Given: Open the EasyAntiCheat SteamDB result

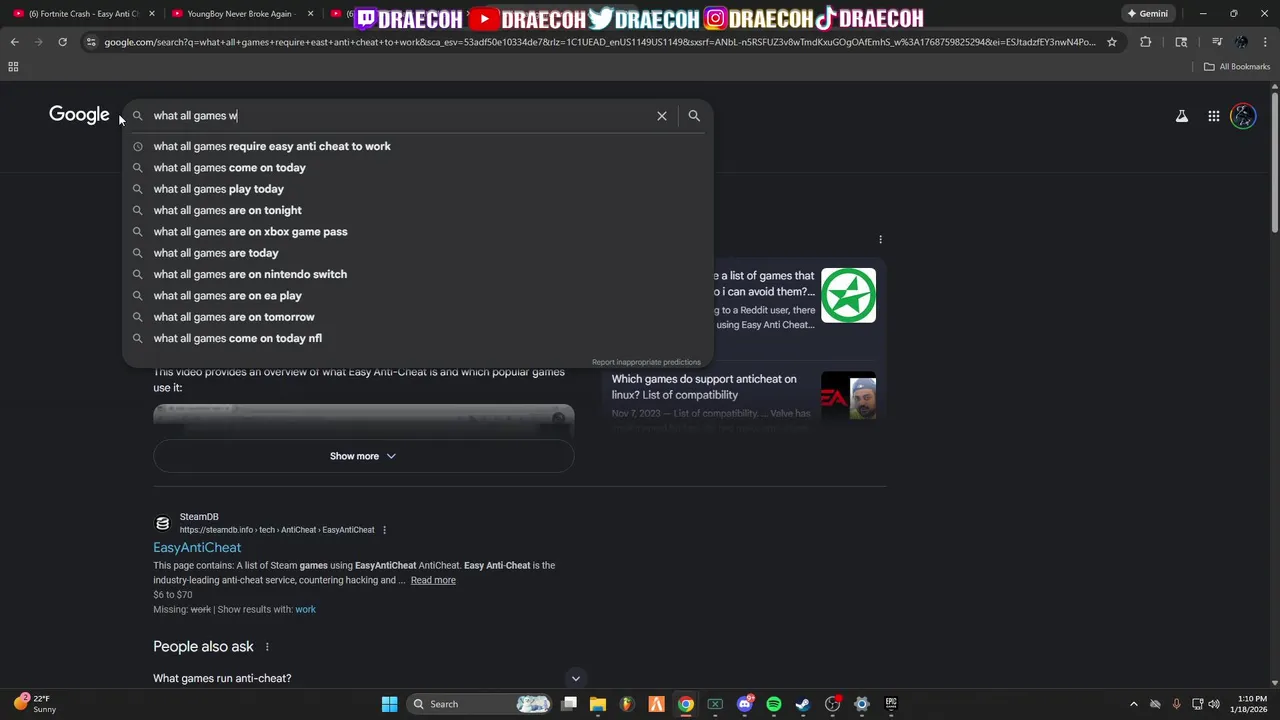Looking at the screenshot, I should (x=197, y=548).
